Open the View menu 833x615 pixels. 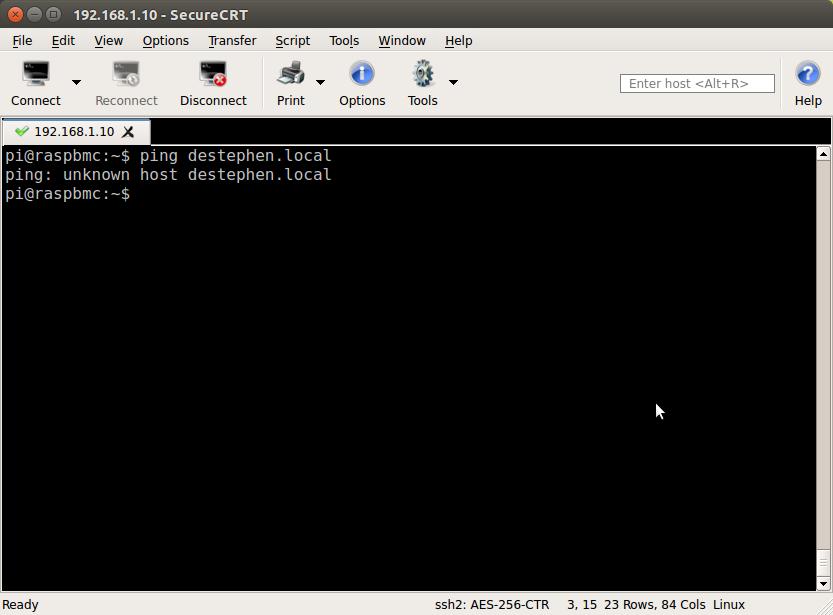[108, 41]
